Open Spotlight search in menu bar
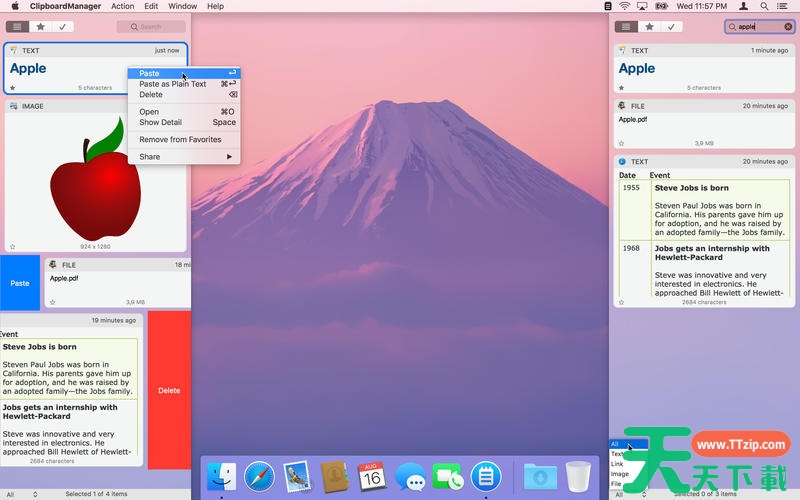This screenshot has height=500, width=800. point(764,6)
